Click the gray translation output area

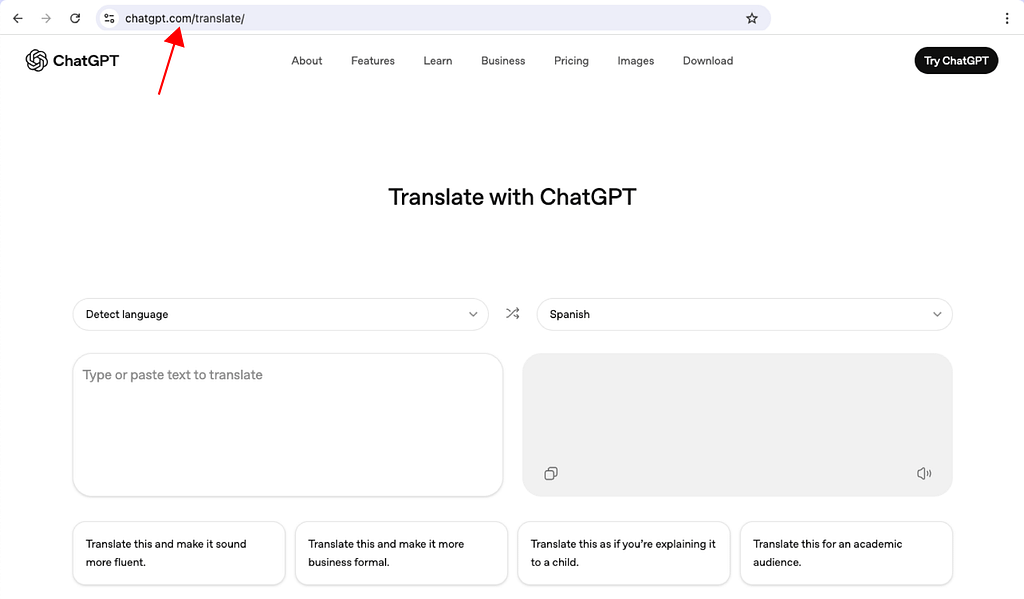click(737, 425)
